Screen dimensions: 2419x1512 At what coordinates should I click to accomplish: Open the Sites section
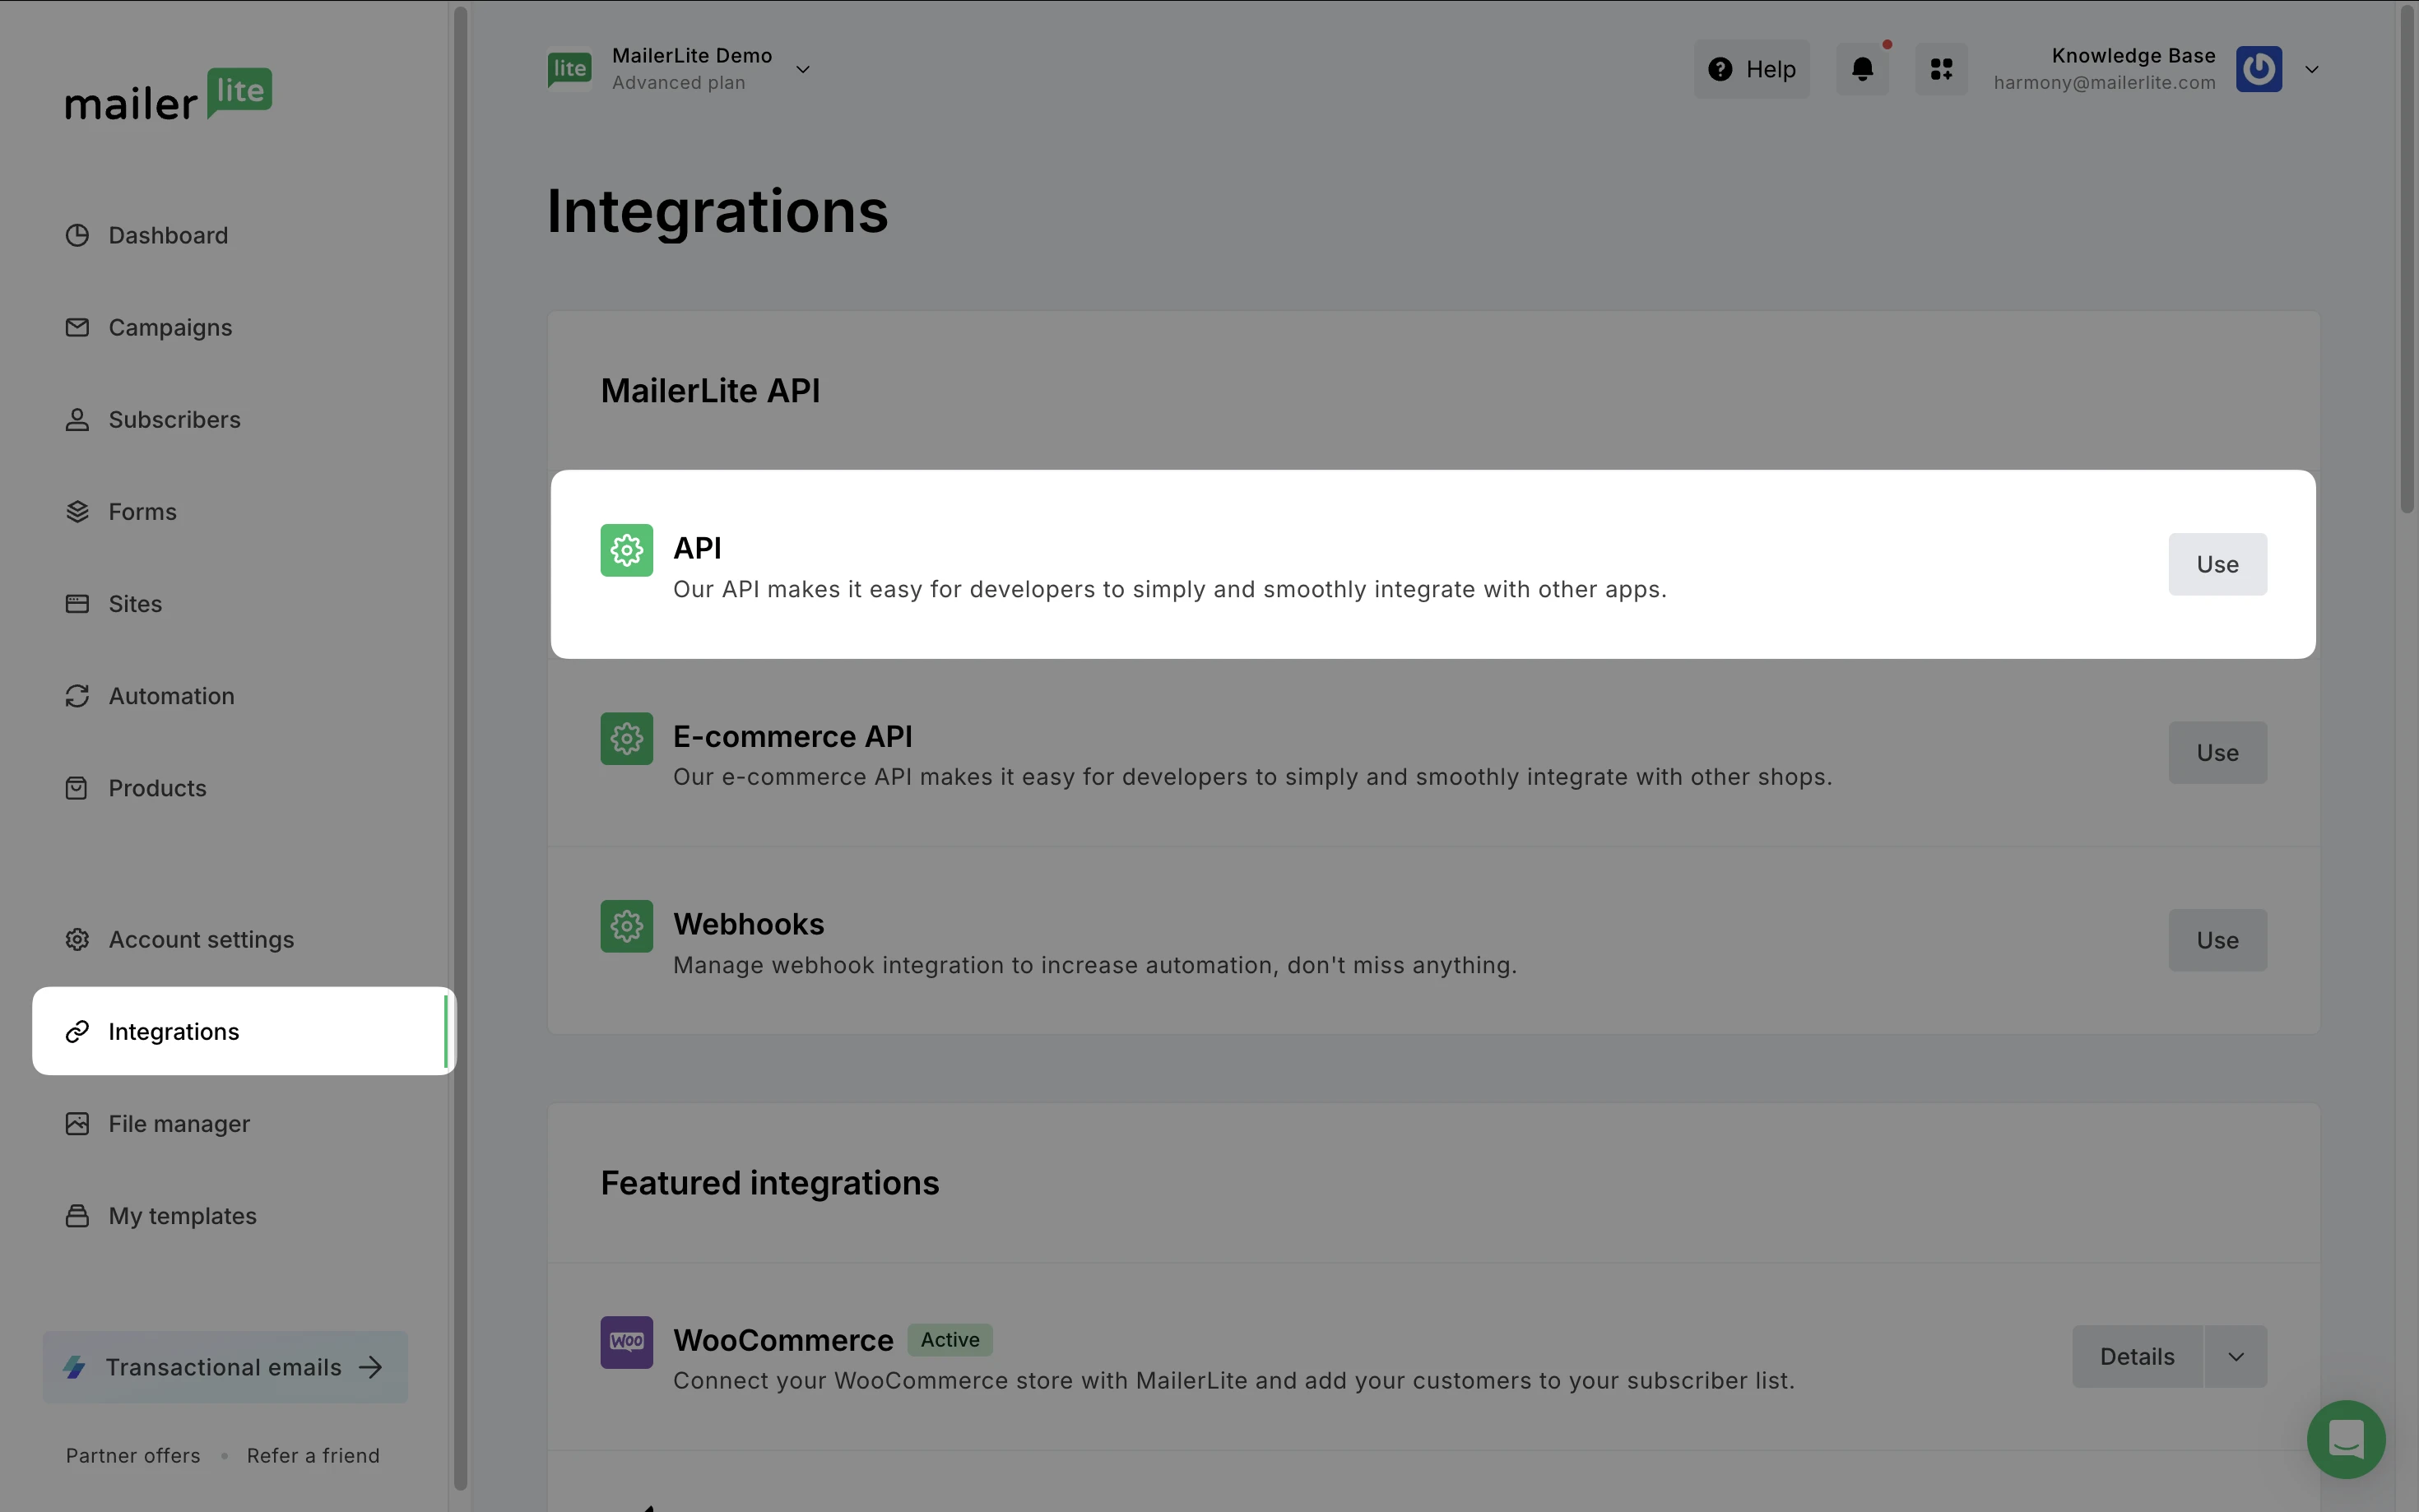(x=135, y=603)
